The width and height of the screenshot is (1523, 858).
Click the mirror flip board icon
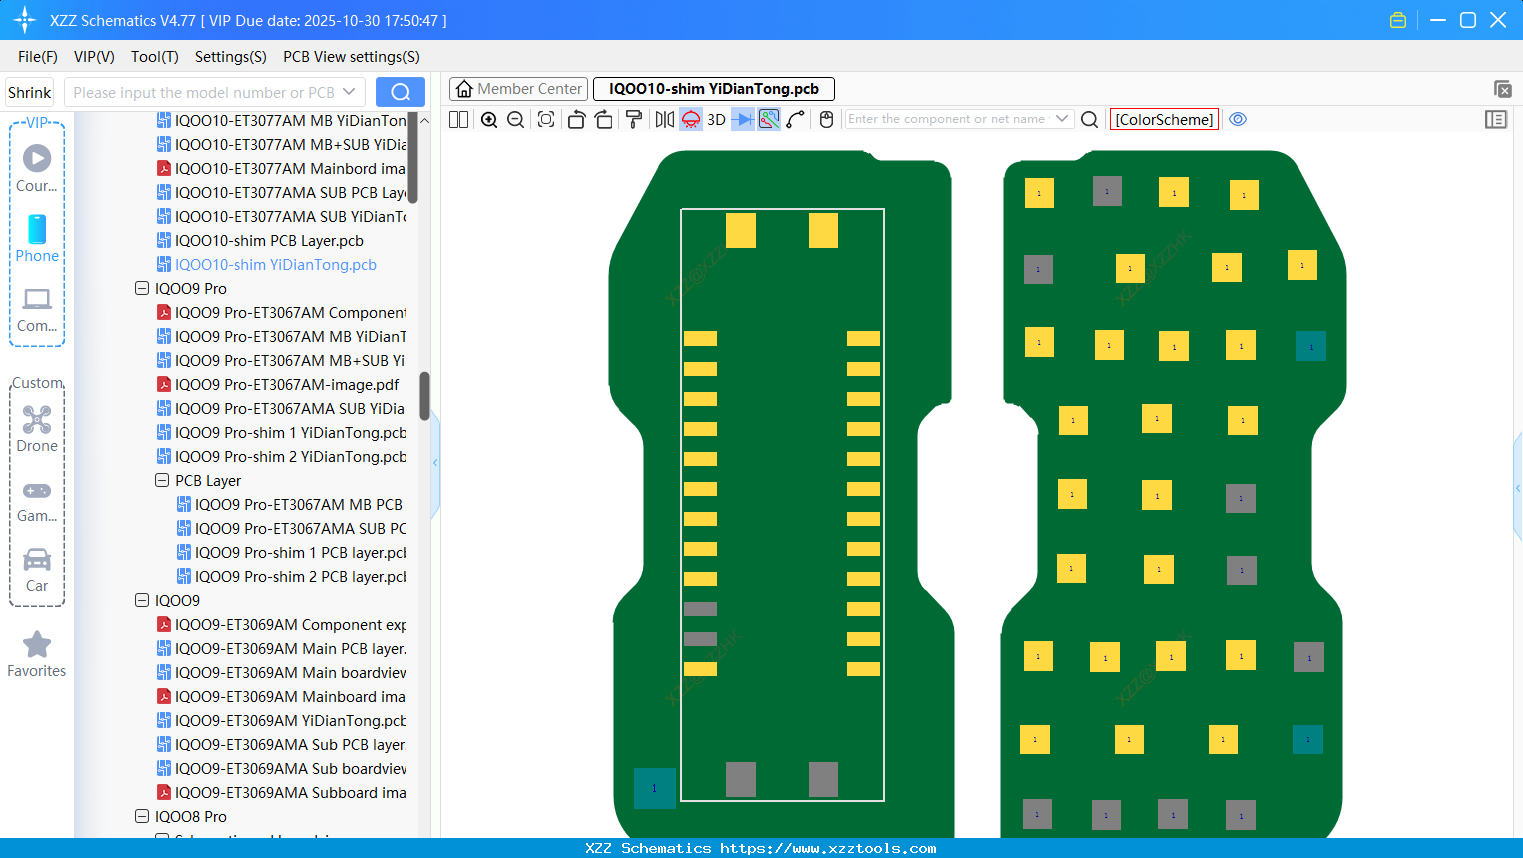click(x=664, y=120)
